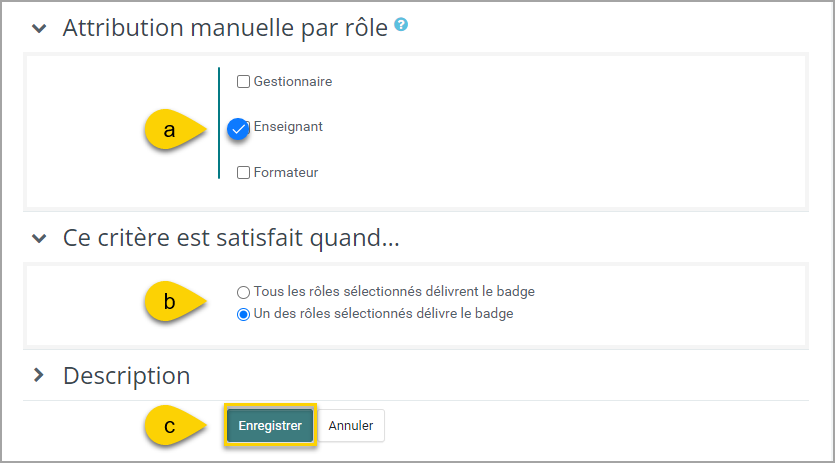835x463 pixels.
Task: Cancel with the Annuler button
Action: [350, 425]
